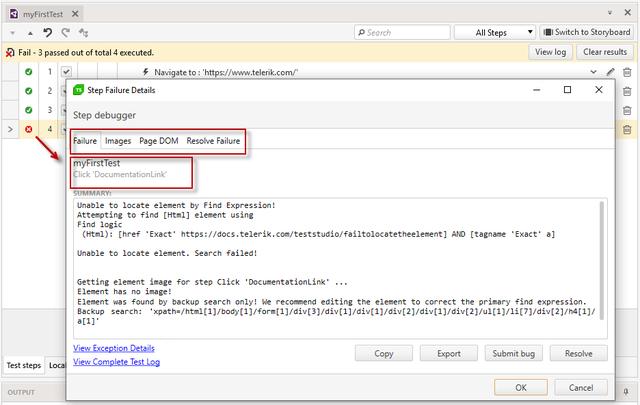Open the Resolve Failure tab
This screenshot has height=405, width=640.
coord(213,141)
